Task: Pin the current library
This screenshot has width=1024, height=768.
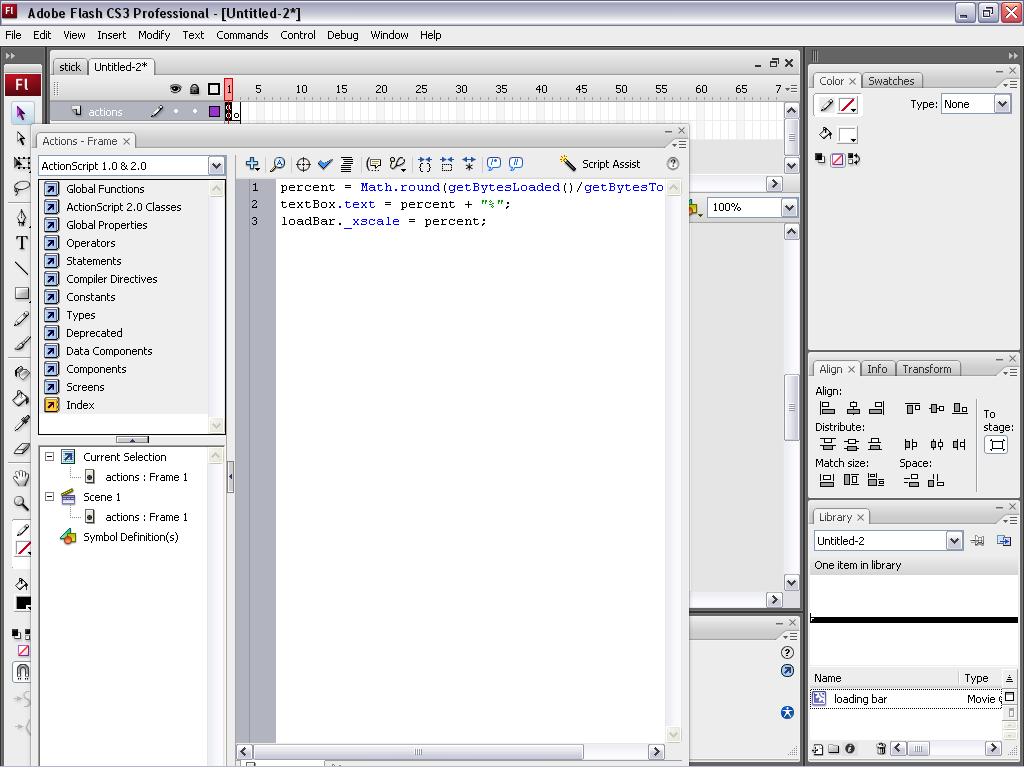Action: tap(978, 541)
